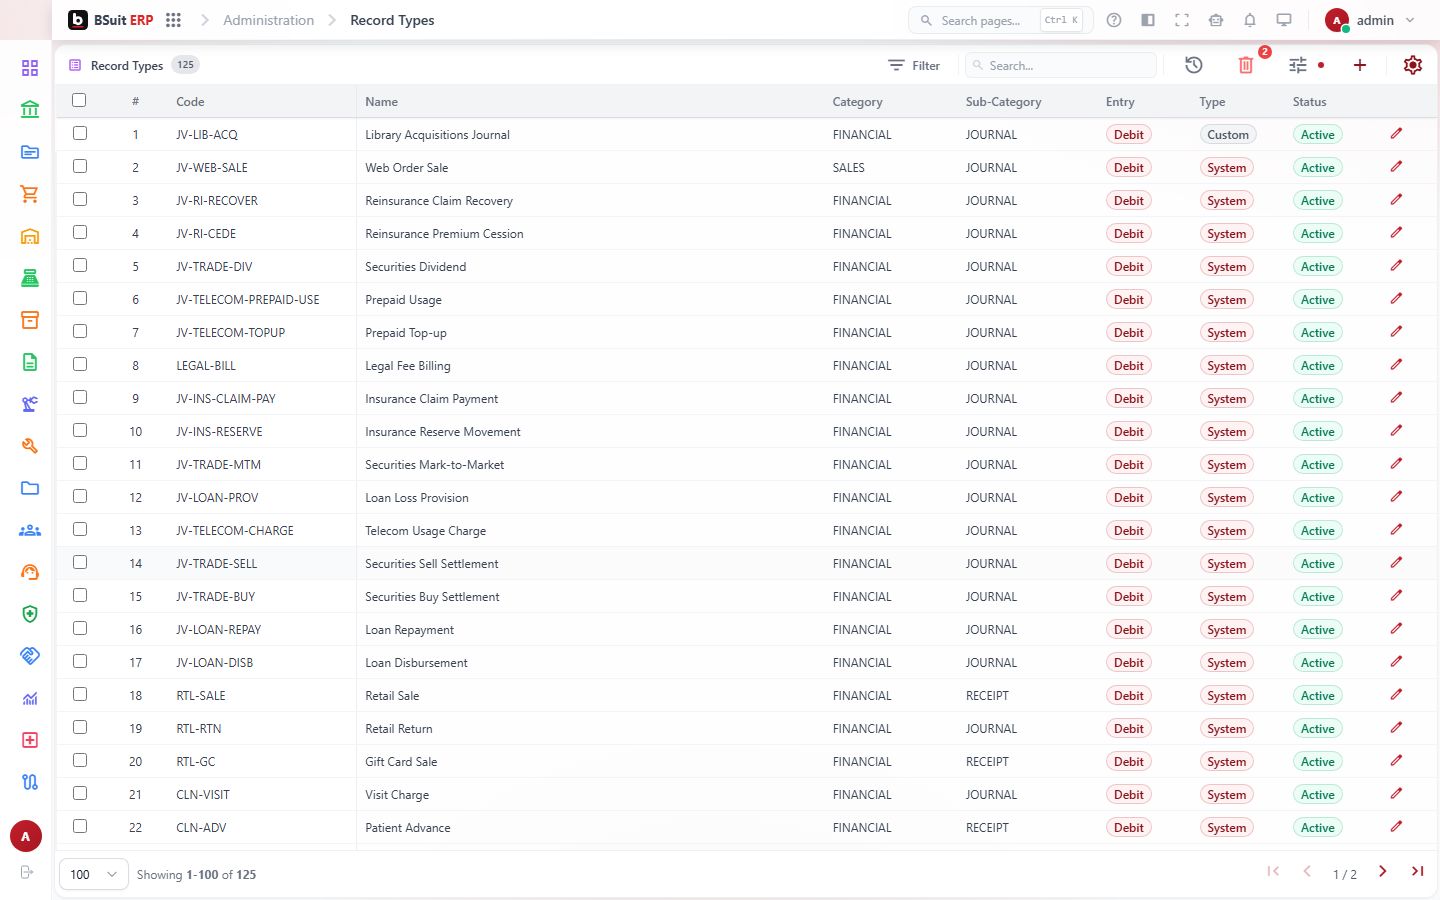Tick the select-all checkbox in header

(x=79, y=100)
